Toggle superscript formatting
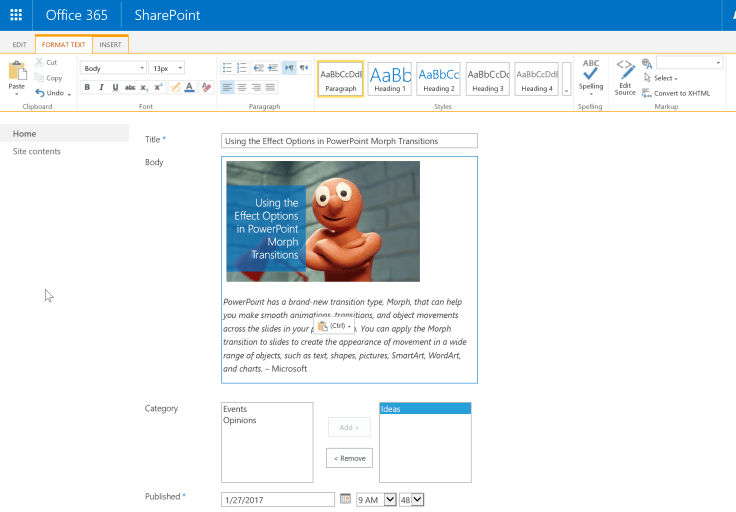This screenshot has width=736, height=512. (x=159, y=87)
